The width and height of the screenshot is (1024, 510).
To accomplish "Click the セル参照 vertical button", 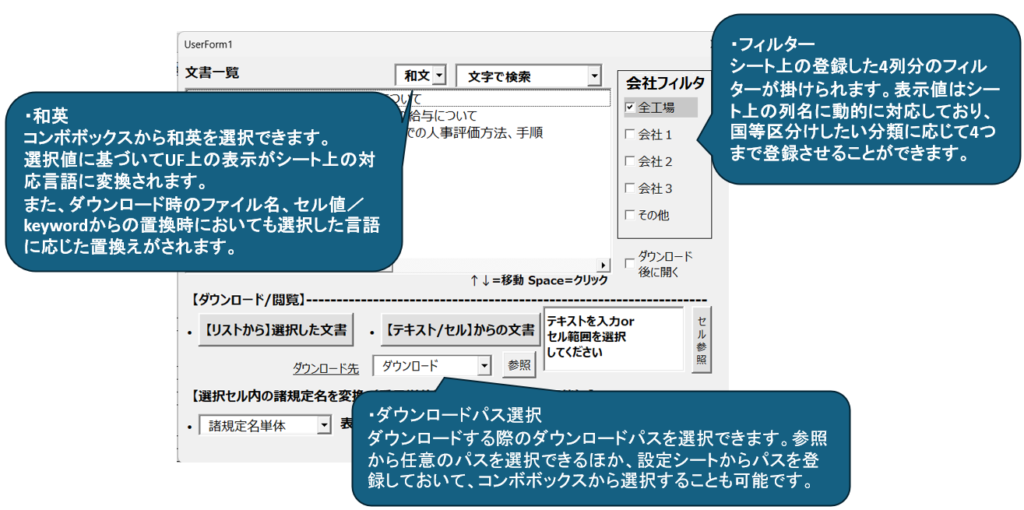I will coord(702,340).
